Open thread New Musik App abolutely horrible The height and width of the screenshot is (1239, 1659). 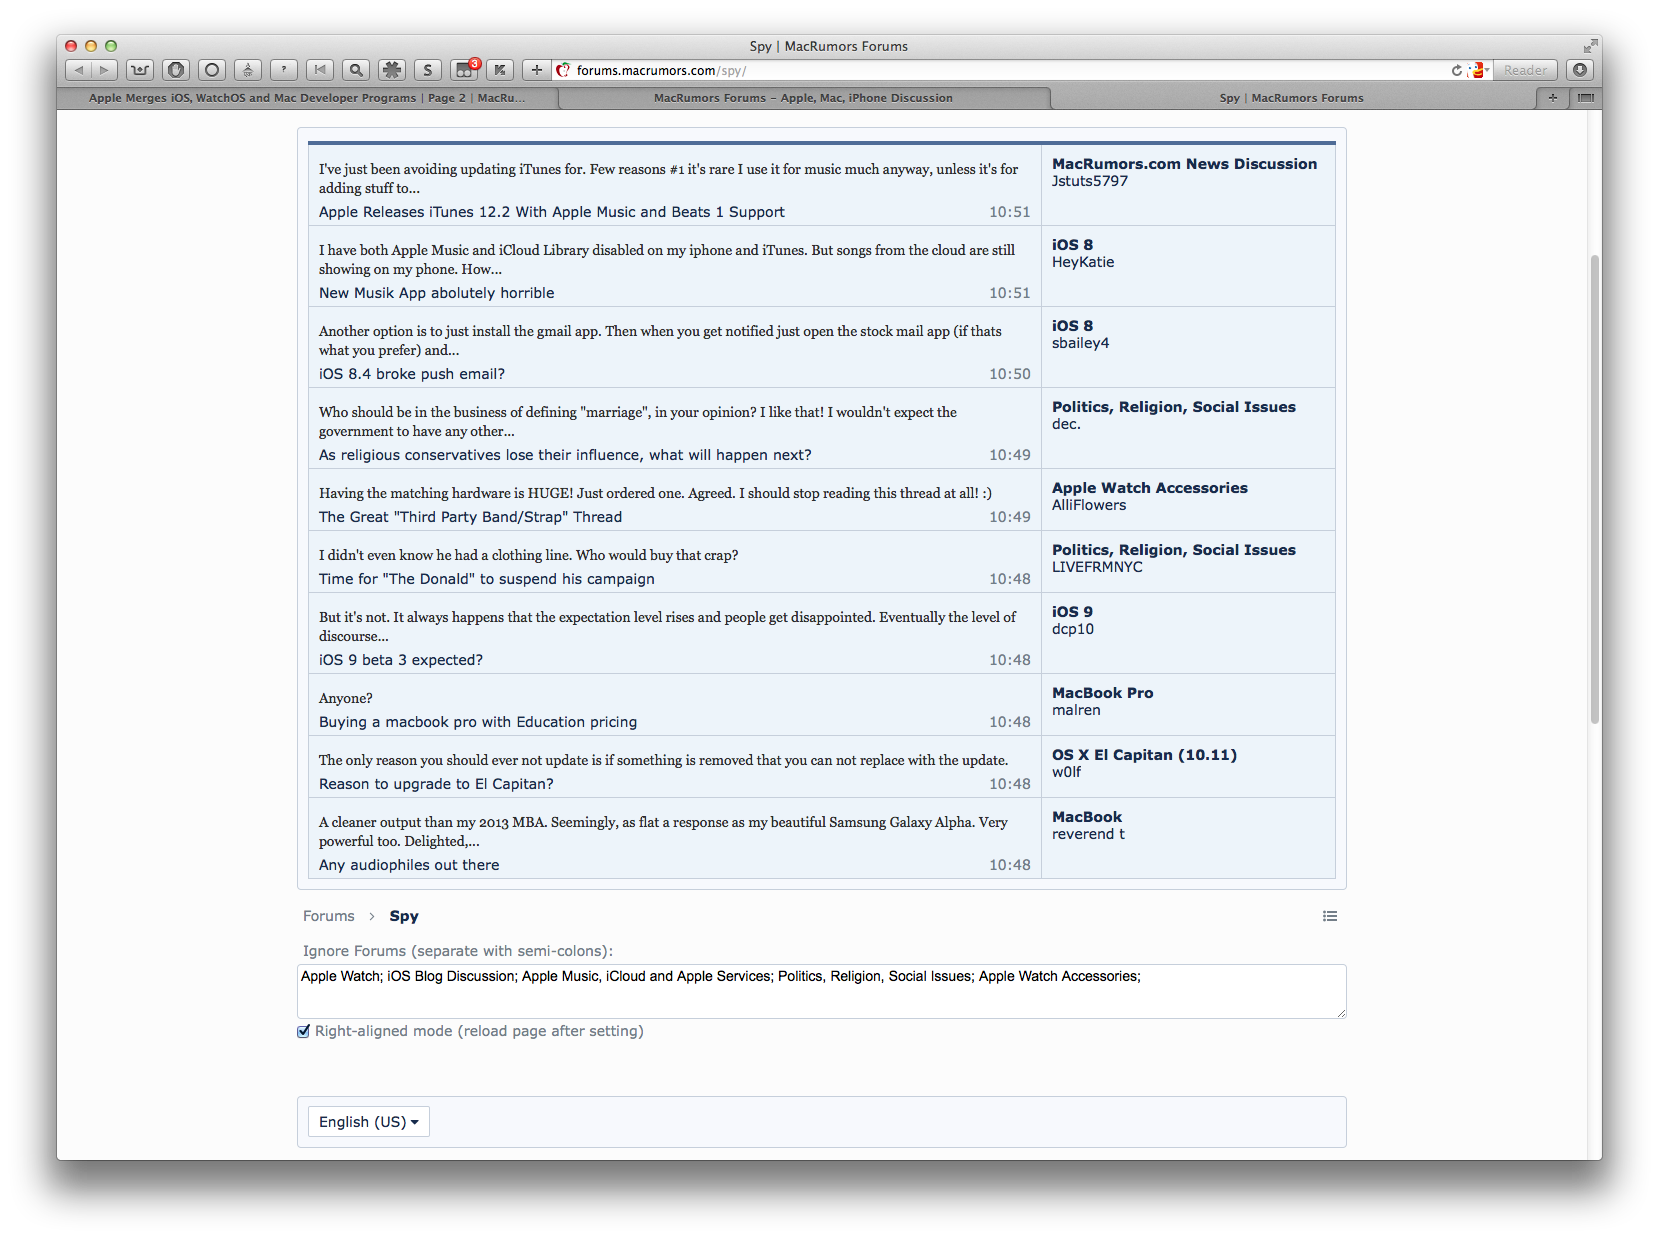click(437, 293)
